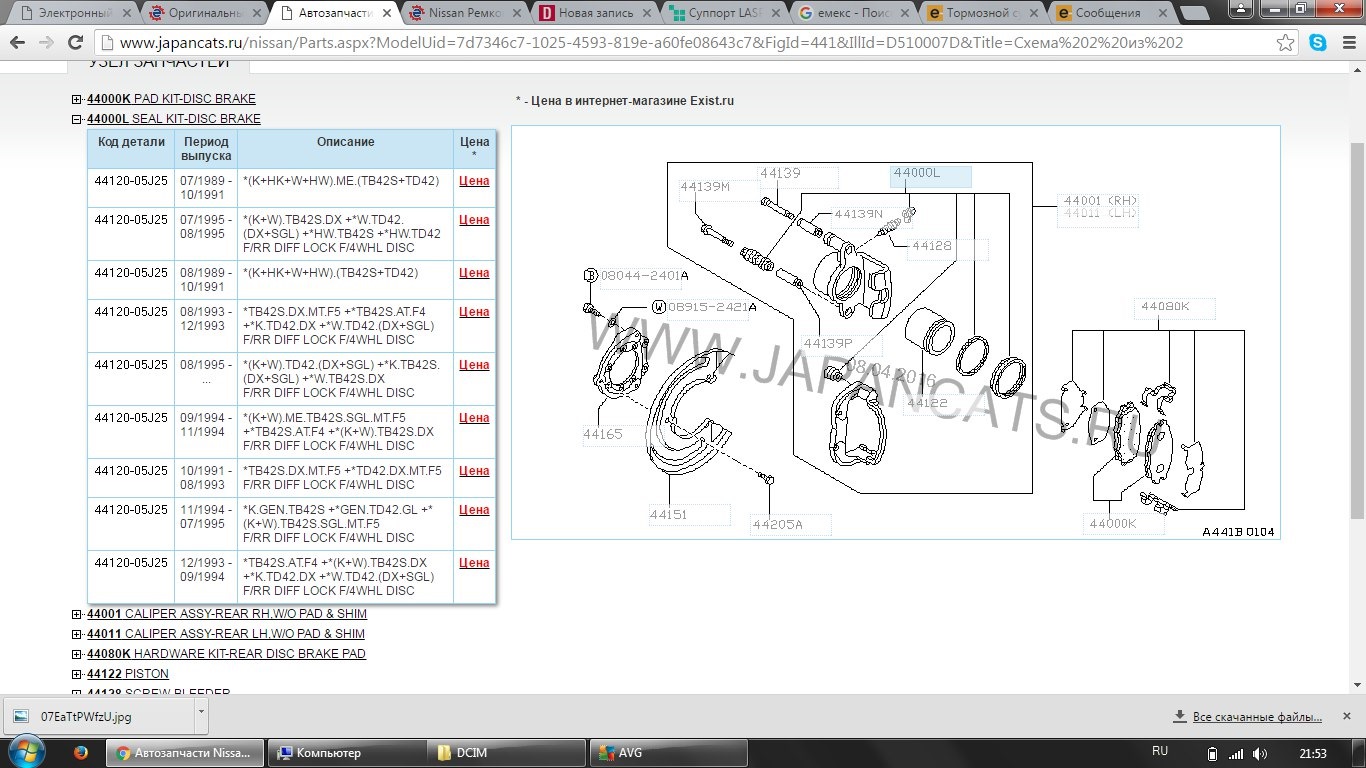Expand the 44080K HARDWARE KIT node
This screenshot has width=1366, height=768.
pyautogui.click(x=77, y=654)
